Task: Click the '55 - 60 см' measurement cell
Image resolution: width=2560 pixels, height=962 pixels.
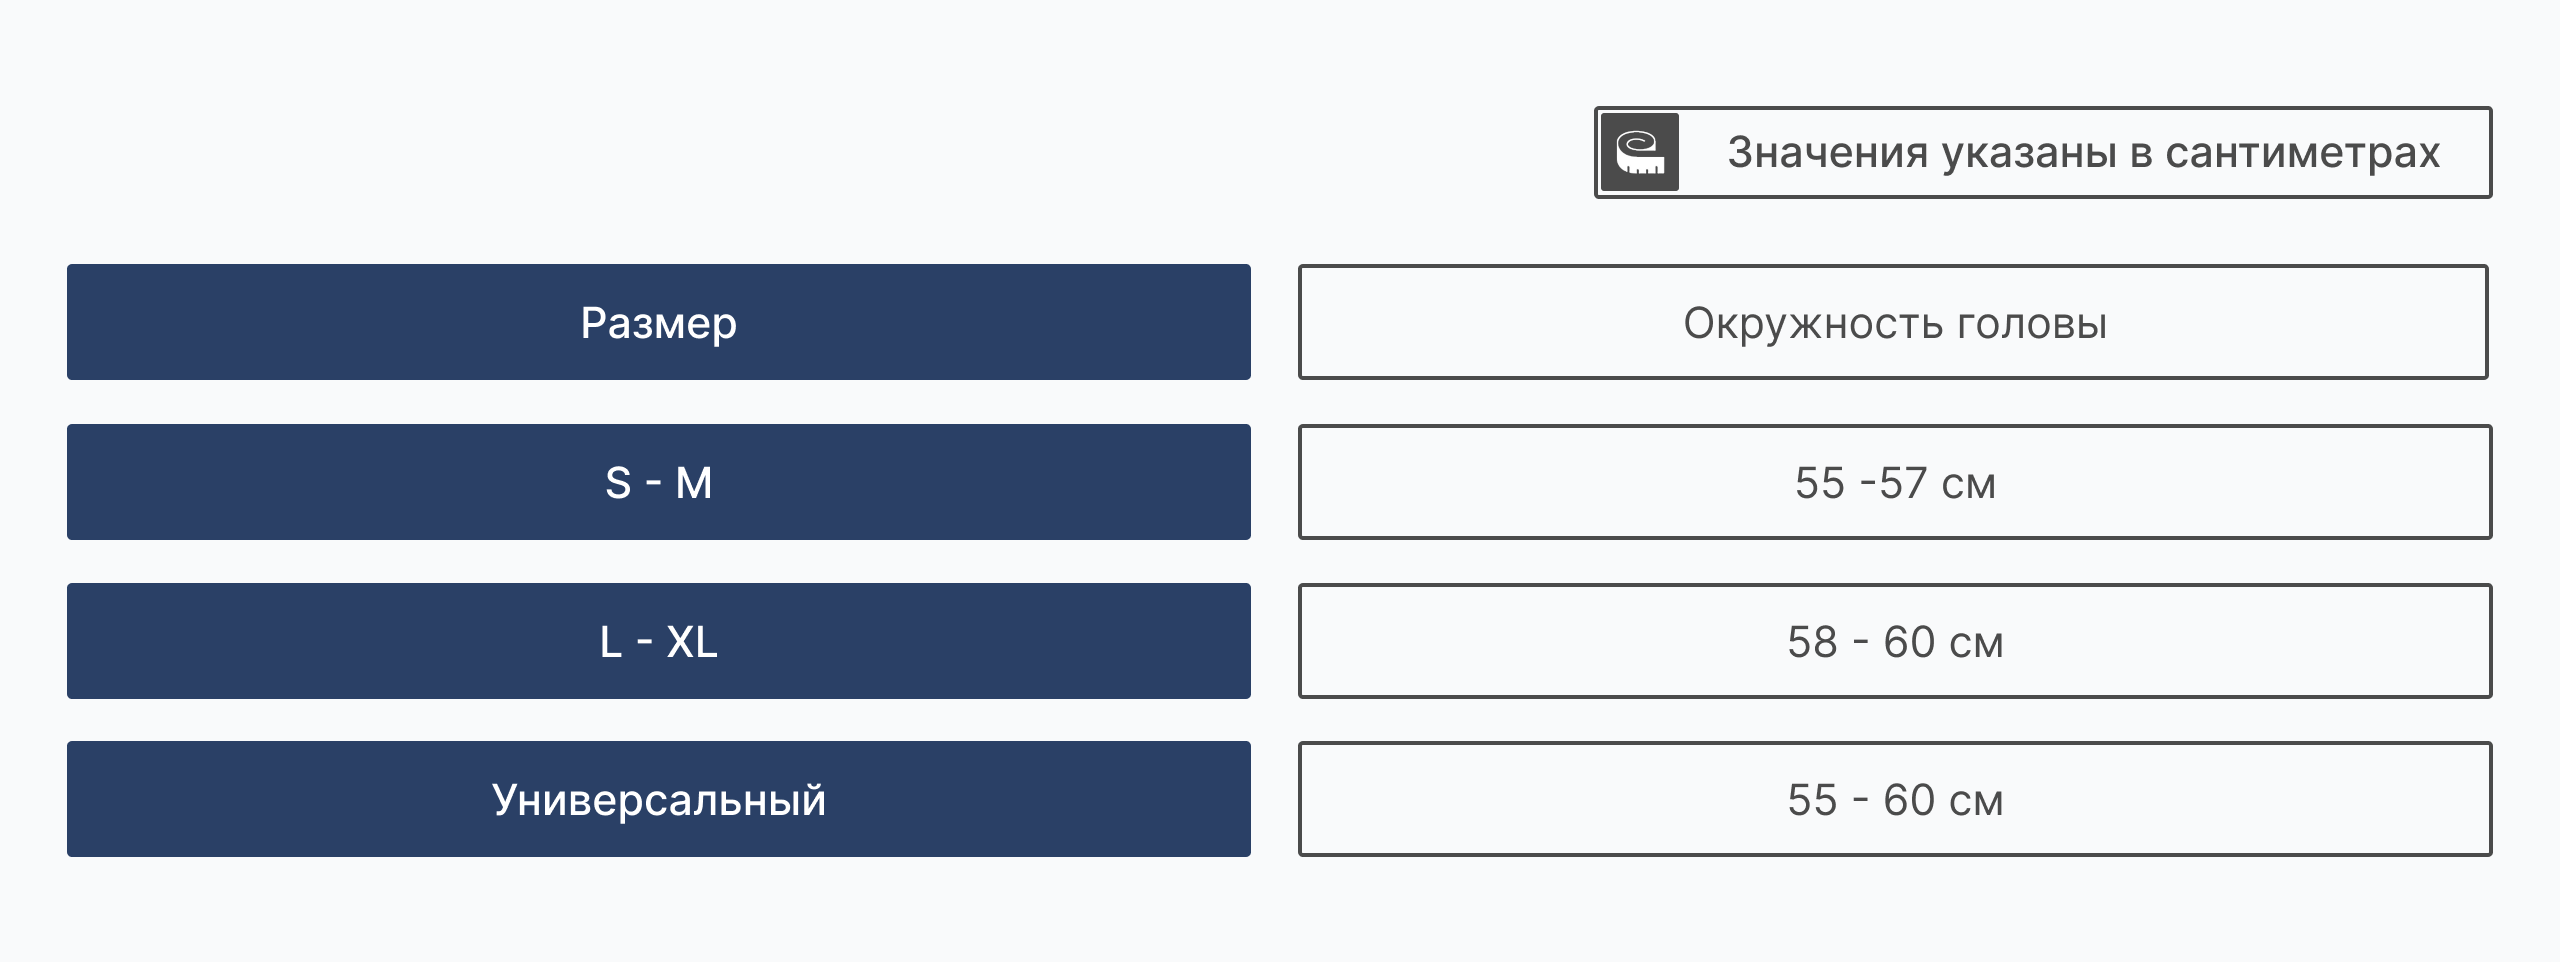Action: pyautogui.click(x=1894, y=800)
